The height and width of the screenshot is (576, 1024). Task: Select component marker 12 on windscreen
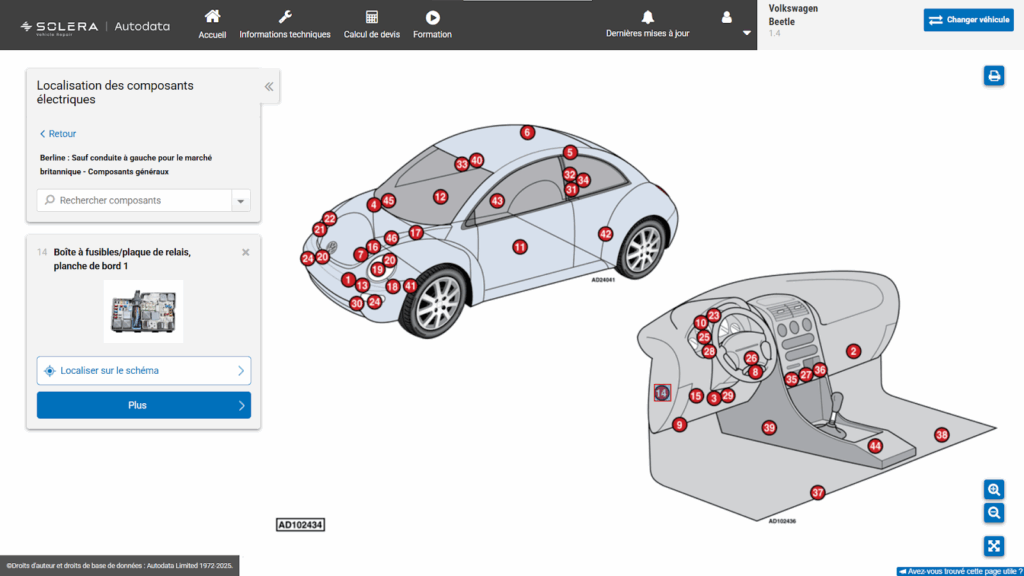[440, 197]
